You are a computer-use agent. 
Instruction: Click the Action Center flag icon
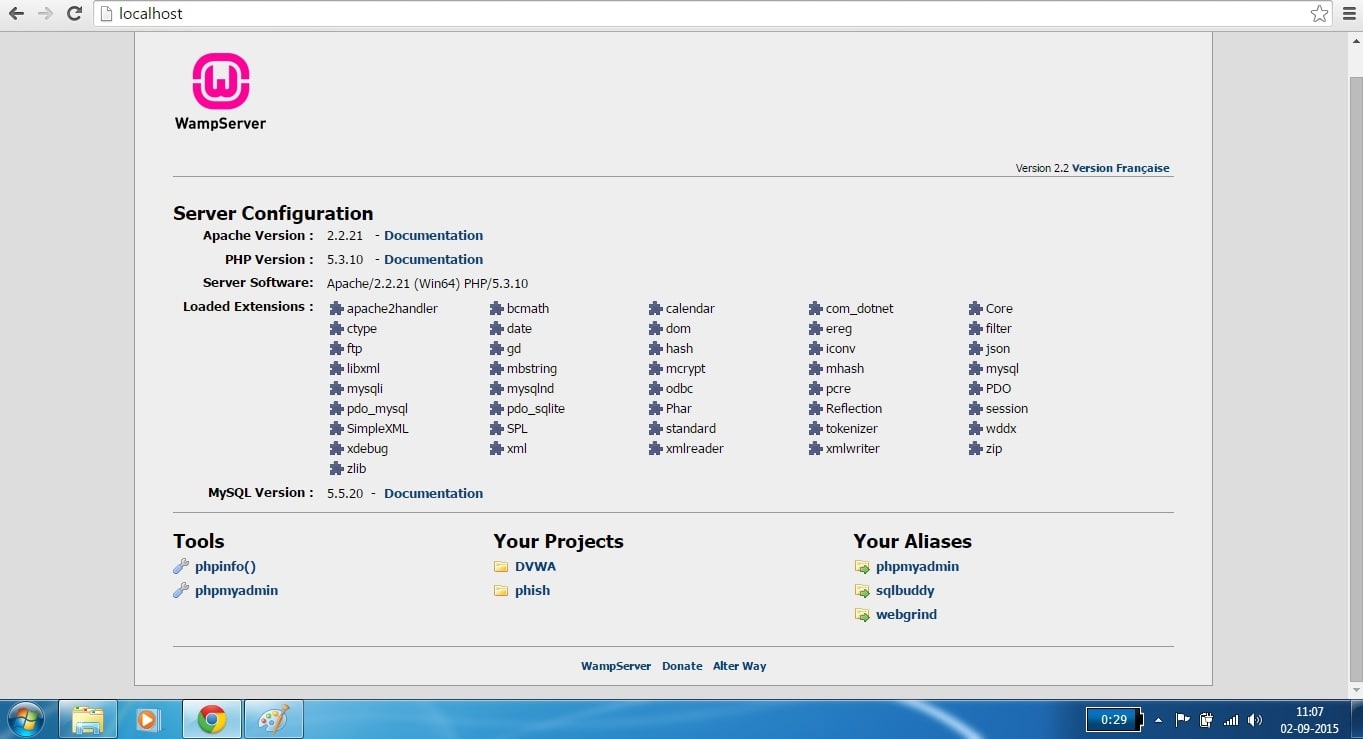(1182, 719)
